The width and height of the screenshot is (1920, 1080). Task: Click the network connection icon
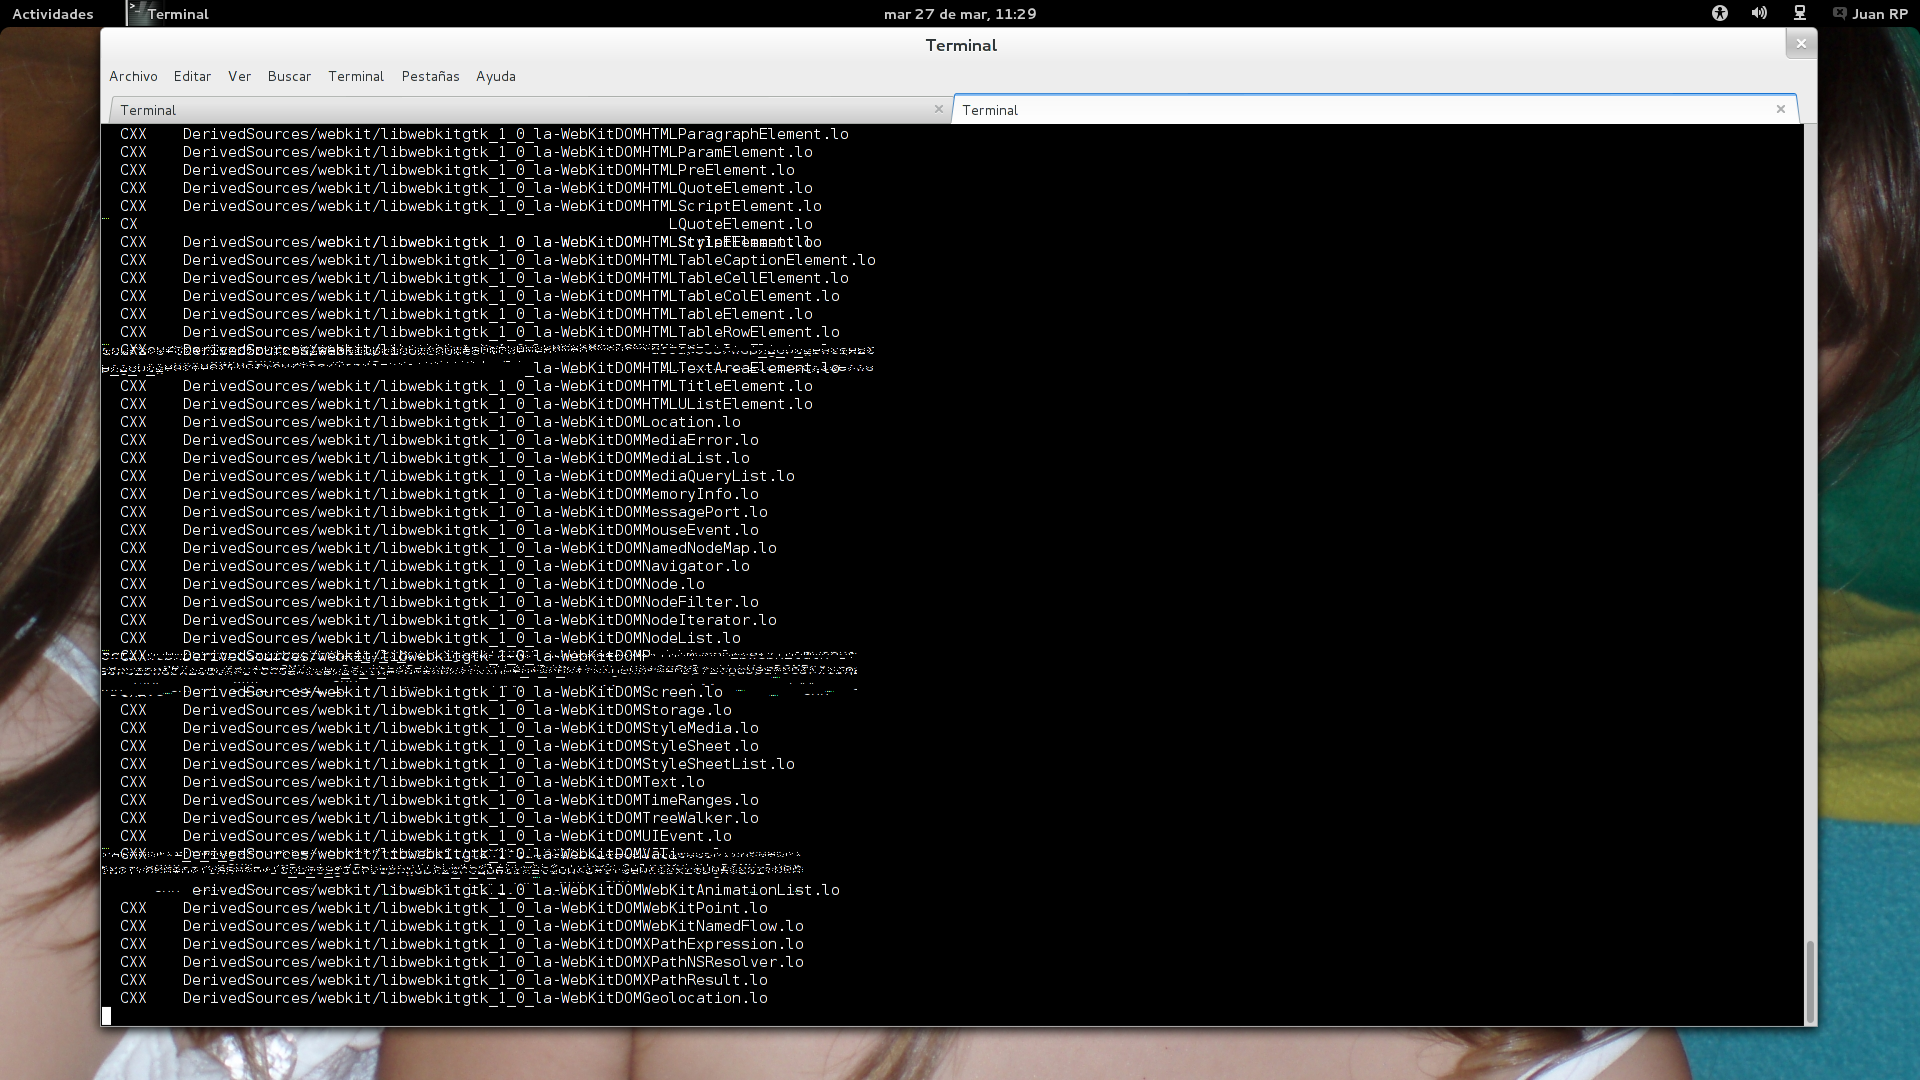point(1800,13)
